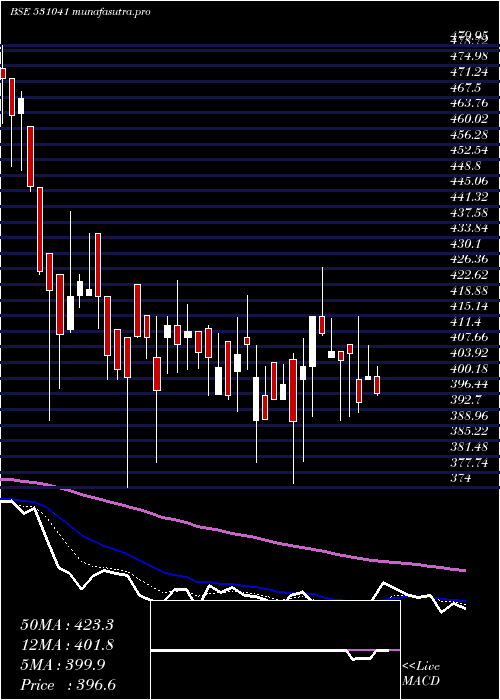Click the 388.96 price axis label
500x700 pixels.
(x=469, y=414)
